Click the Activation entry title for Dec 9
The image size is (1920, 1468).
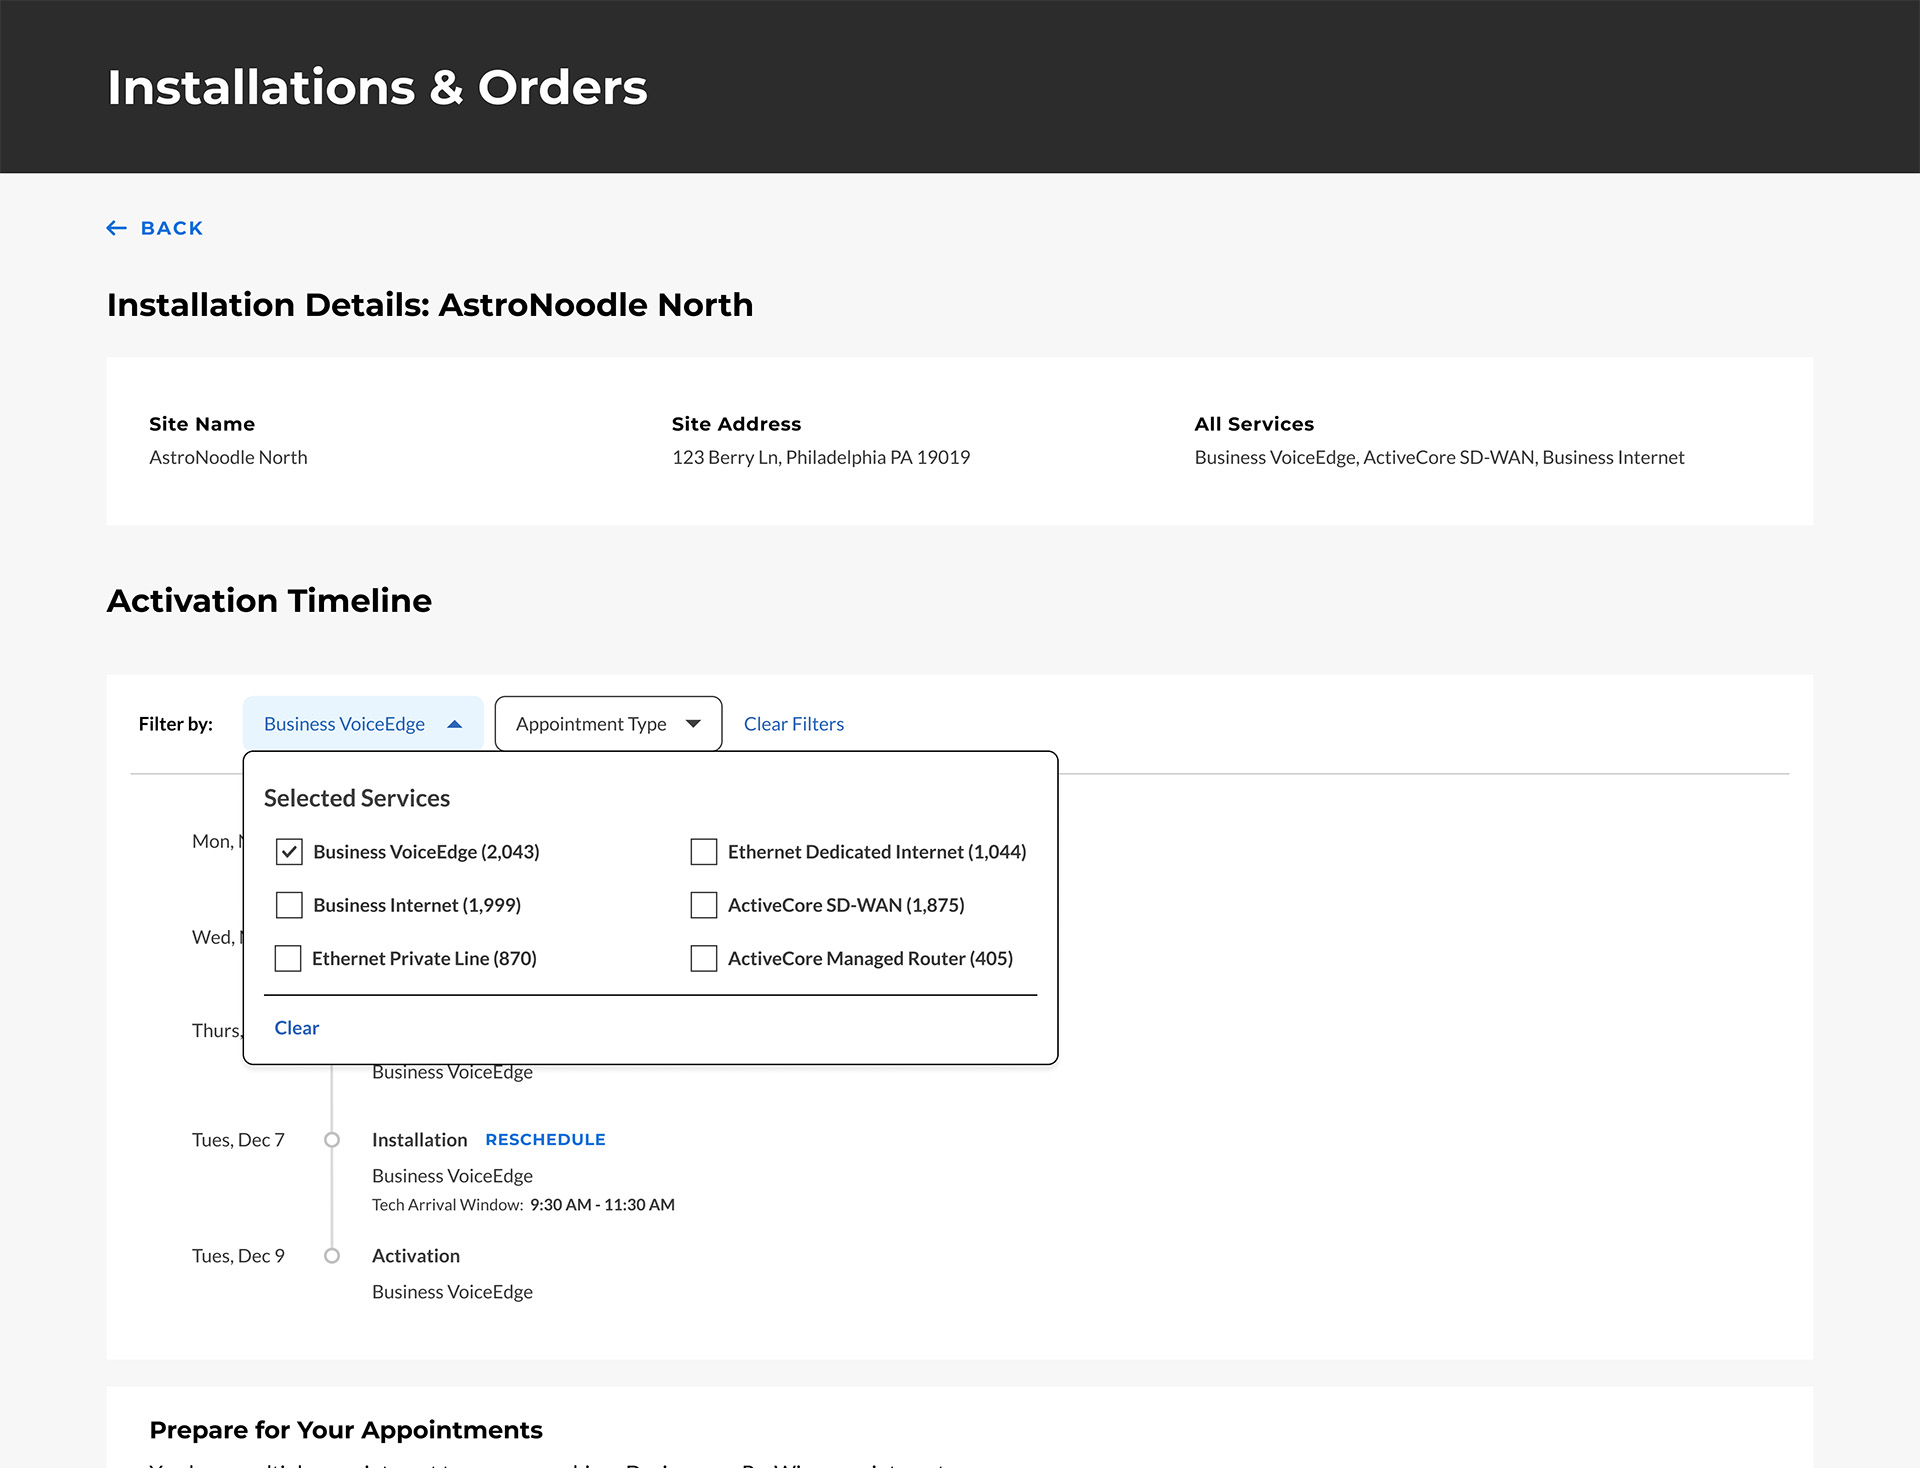point(416,1256)
